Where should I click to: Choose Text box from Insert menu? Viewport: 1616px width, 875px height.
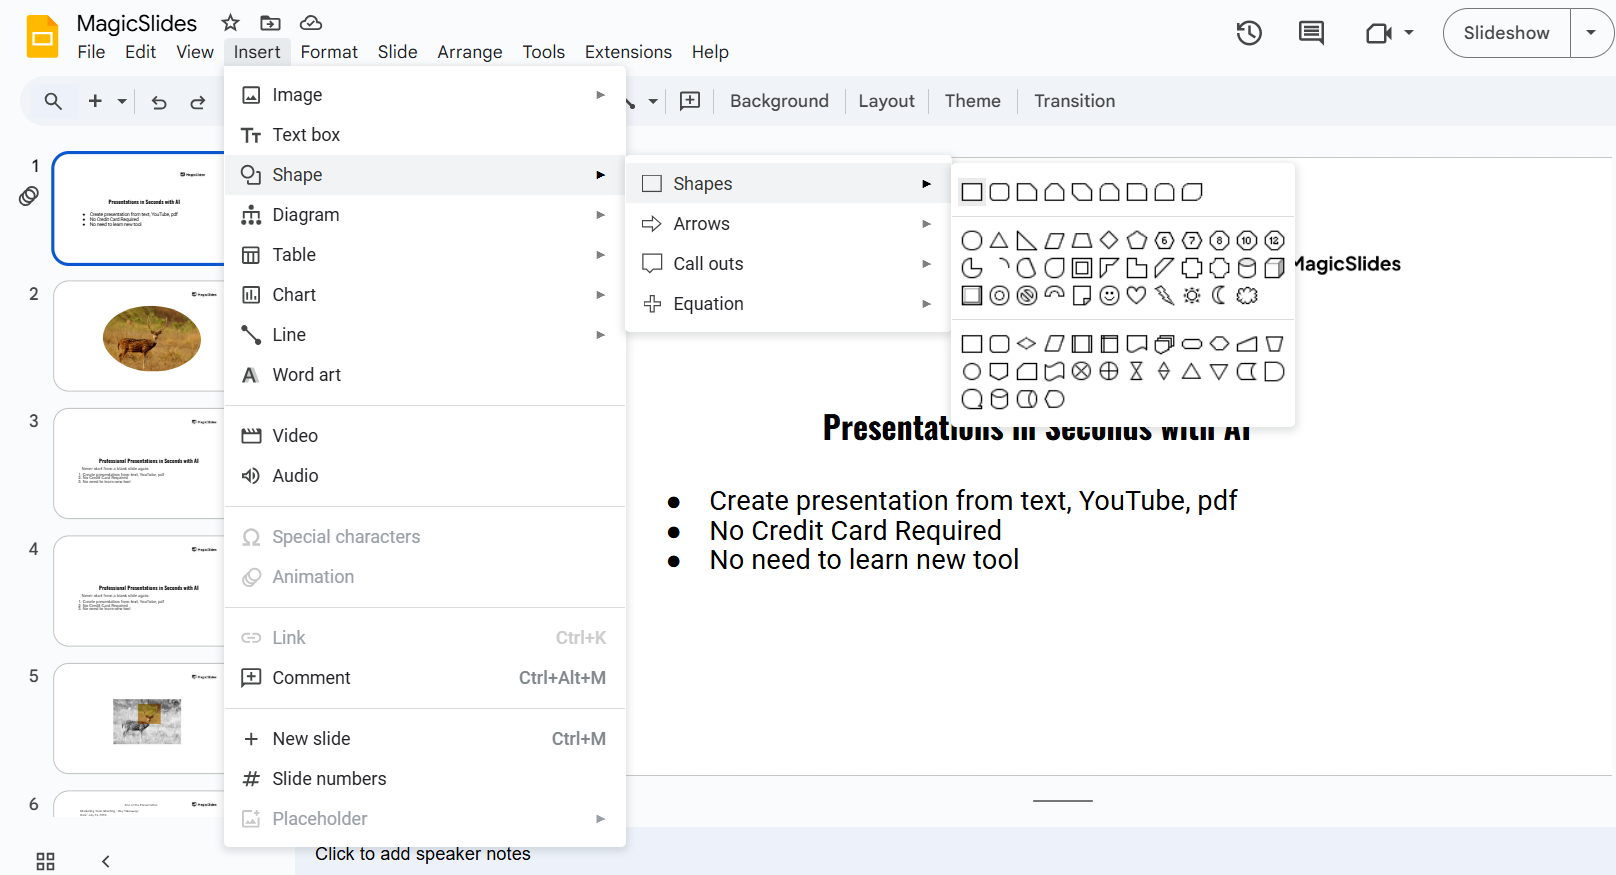pos(425,135)
